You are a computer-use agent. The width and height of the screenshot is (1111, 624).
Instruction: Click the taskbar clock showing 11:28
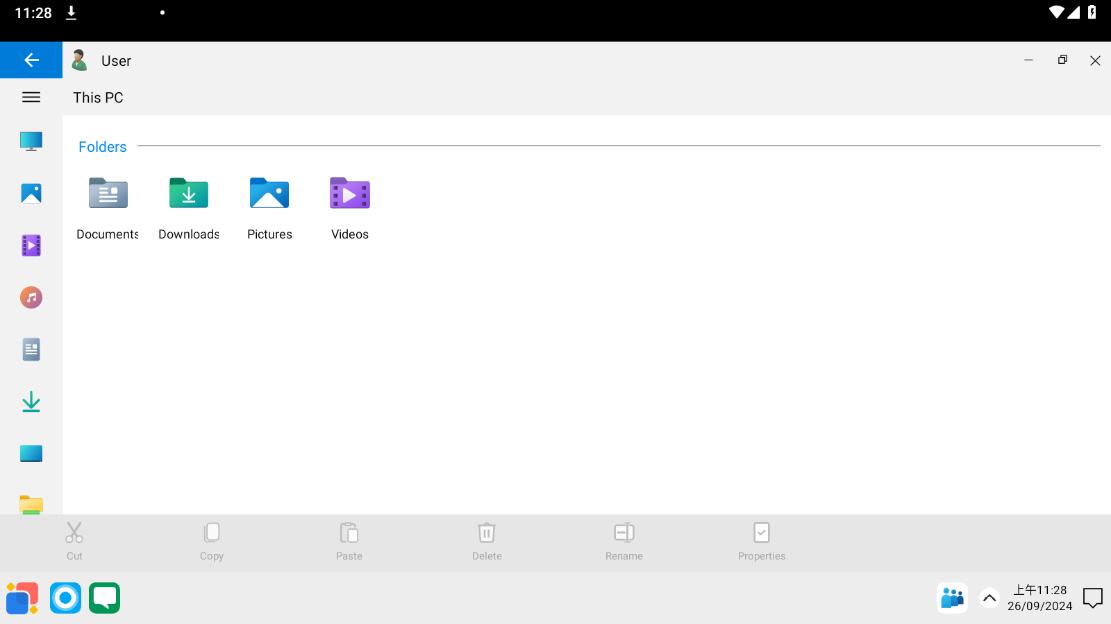1040,598
